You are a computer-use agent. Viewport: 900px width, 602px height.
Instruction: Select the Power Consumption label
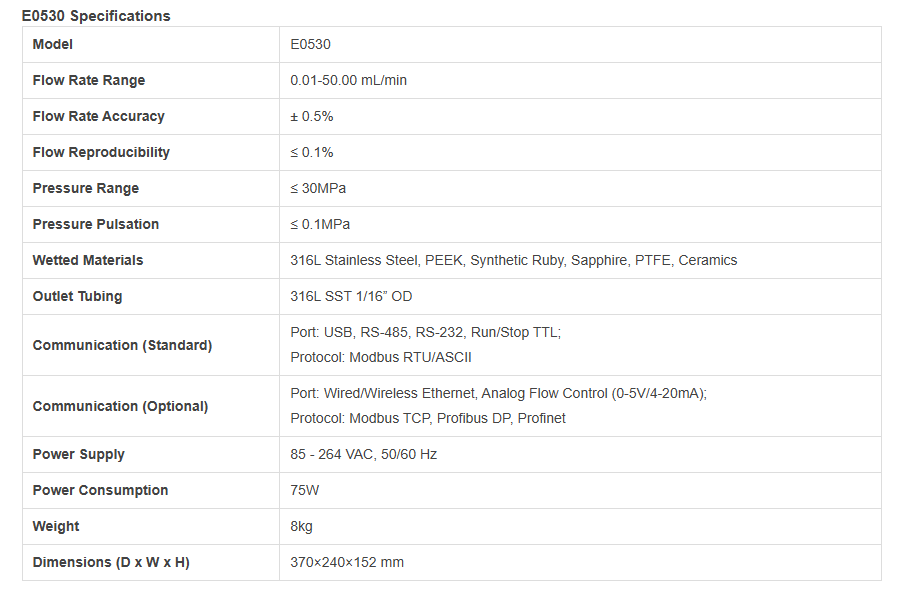click(100, 490)
